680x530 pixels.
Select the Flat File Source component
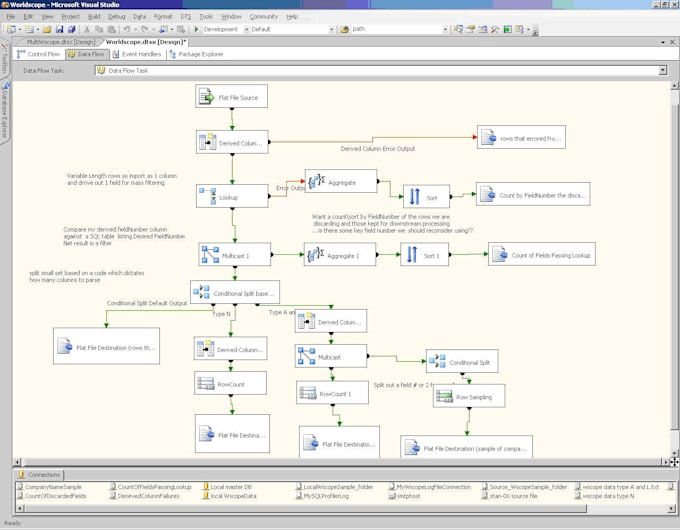coord(232,97)
